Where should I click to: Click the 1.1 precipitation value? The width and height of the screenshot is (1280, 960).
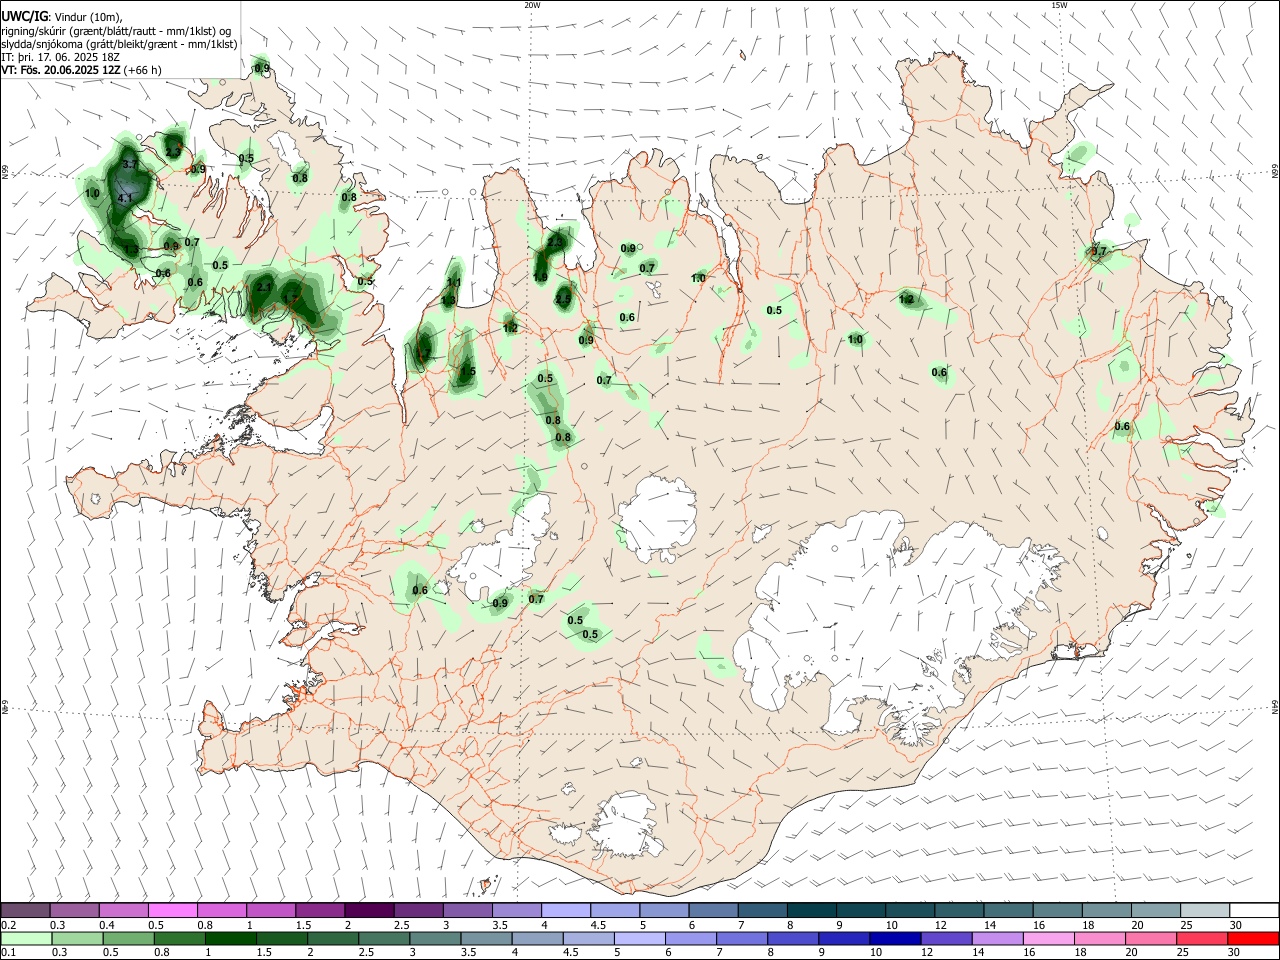pyautogui.click(x=453, y=283)
